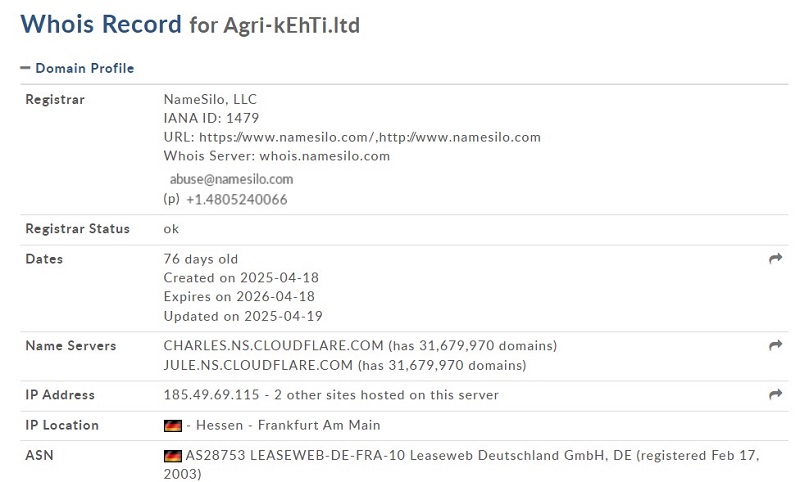Click the IP address 185.49.69.115
This screenshot has width=800, height=482.
[211, 395]
